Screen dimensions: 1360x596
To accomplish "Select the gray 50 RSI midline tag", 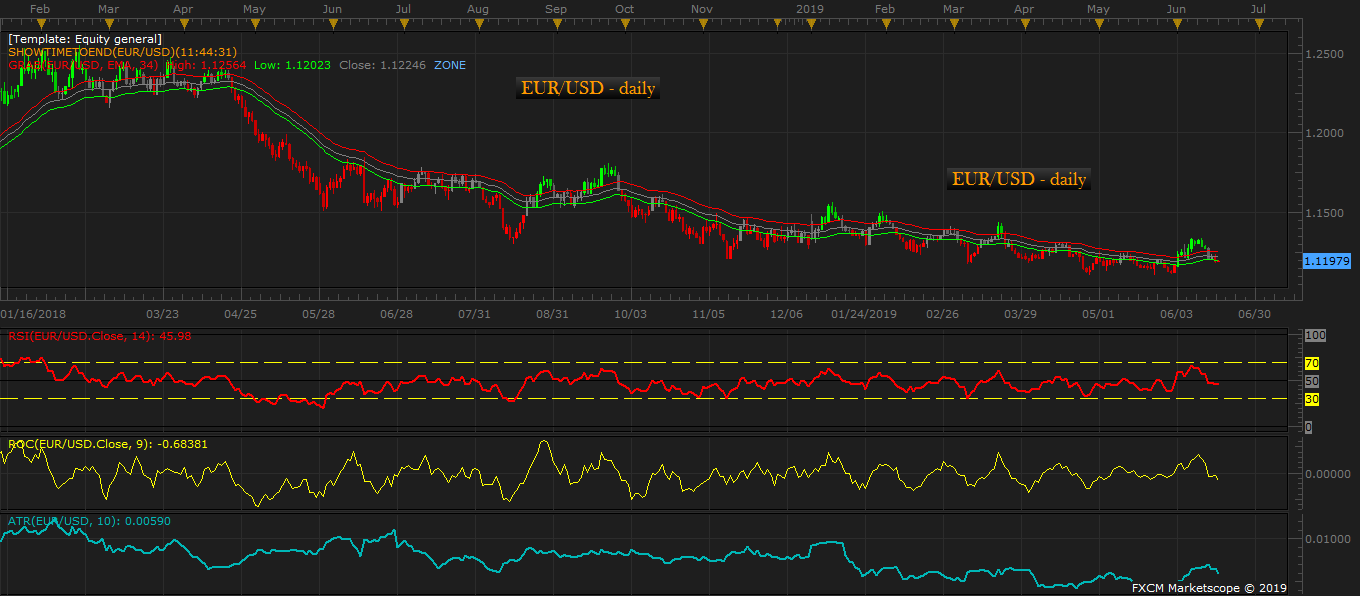I will pyautogui.click(x=1312, y=381).
